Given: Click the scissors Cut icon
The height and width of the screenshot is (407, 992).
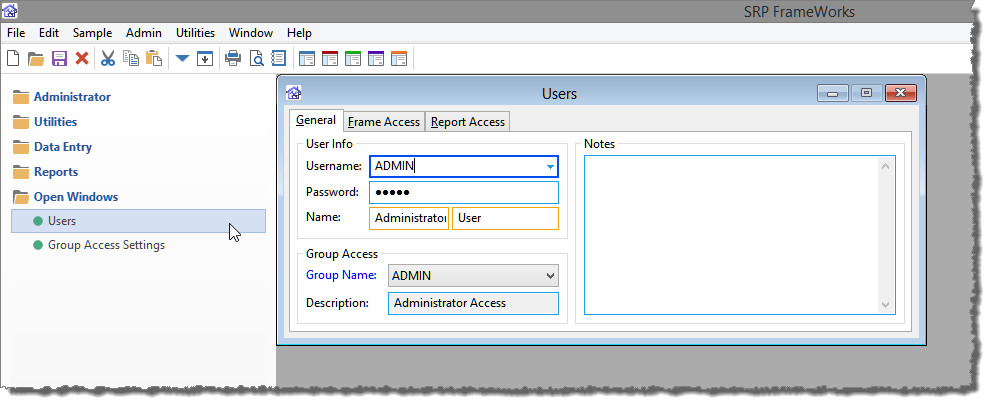Looking at the screenshot, I should click(108, 59).
